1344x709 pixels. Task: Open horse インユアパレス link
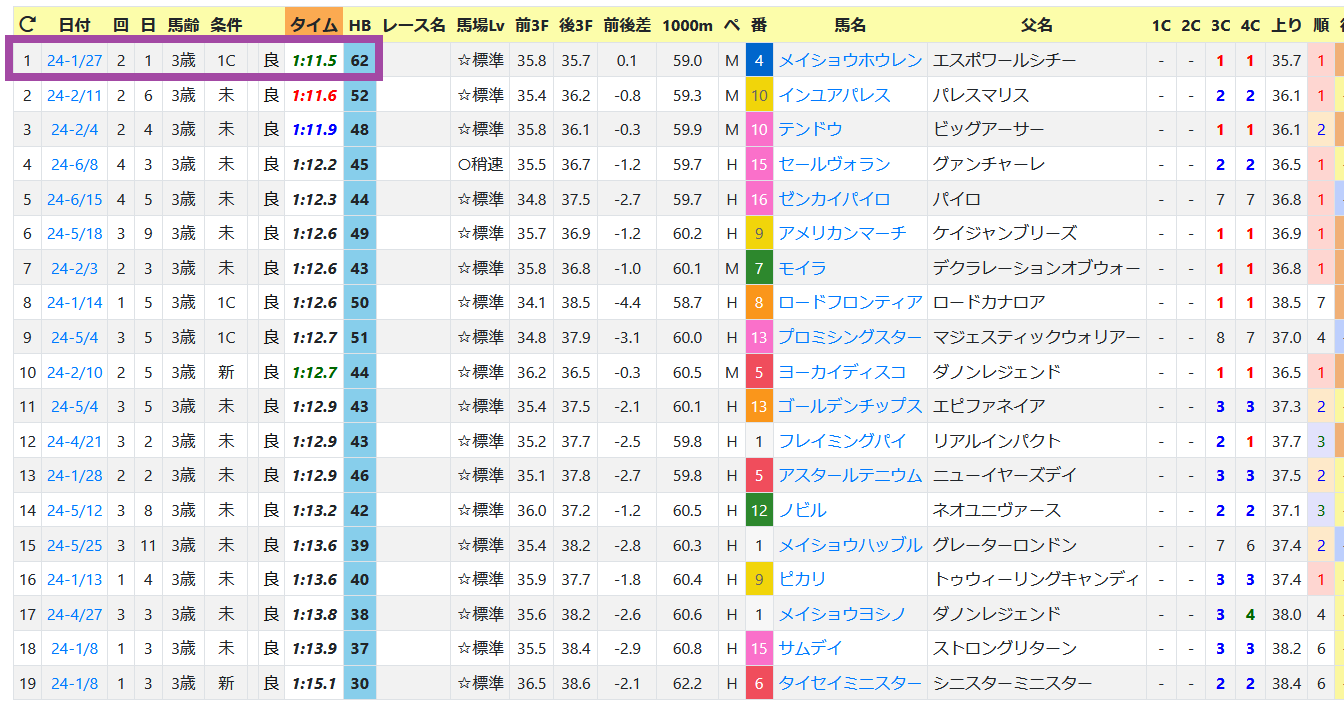coord(834,96)
